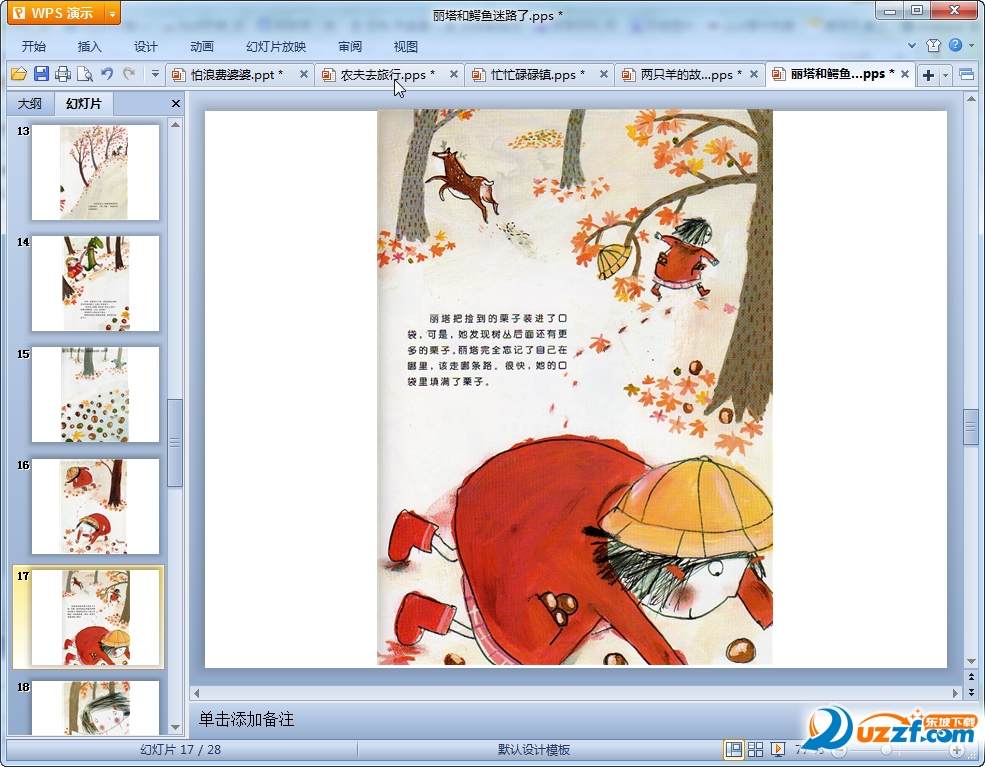Click horizontal scrollbar right arrow

(x=955, y=693)
